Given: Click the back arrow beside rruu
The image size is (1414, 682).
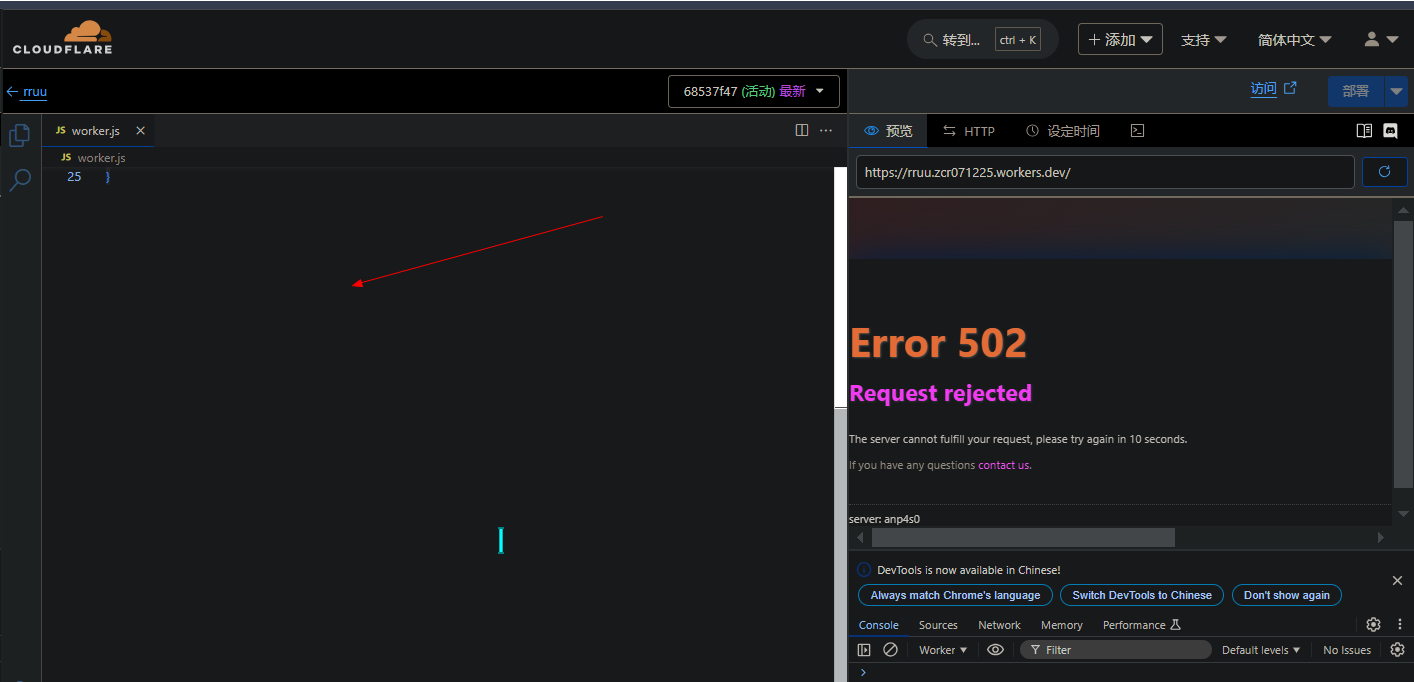Looking at the screenshot, I should 12,92.
